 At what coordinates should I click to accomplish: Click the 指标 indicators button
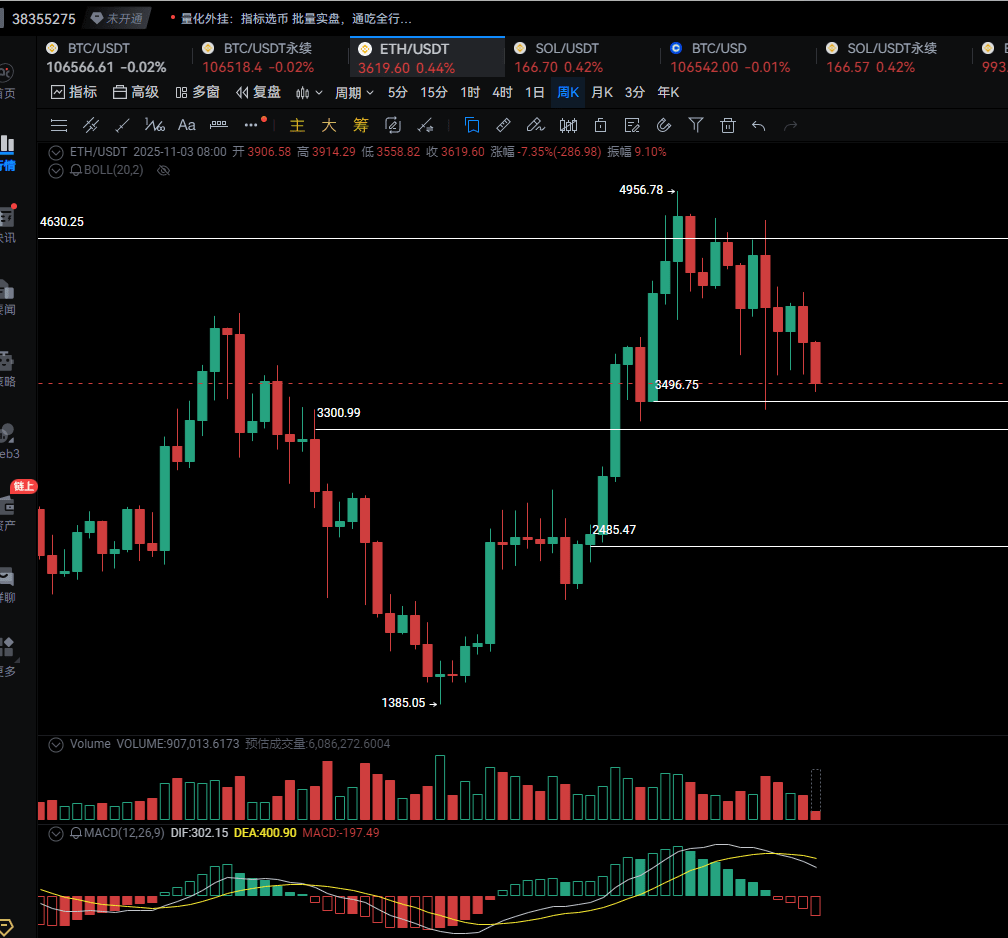(x=74, y=92)
